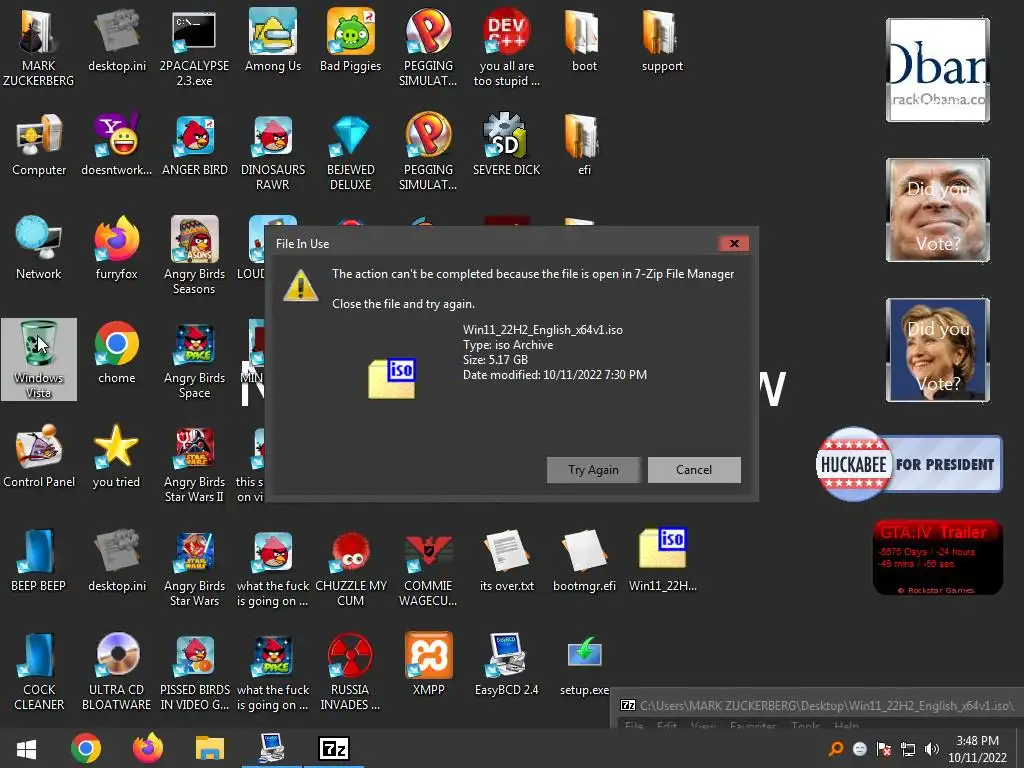Select the CHUZZLE MY CUM shortcut
1024x768 pixels.
pos(351,568)
